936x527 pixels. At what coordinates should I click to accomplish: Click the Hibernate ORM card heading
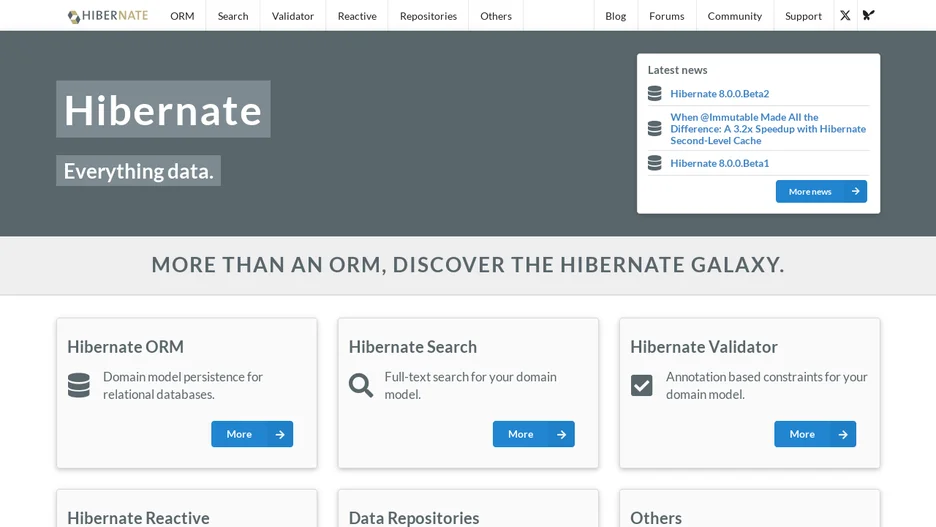click(x=125, y=347)
